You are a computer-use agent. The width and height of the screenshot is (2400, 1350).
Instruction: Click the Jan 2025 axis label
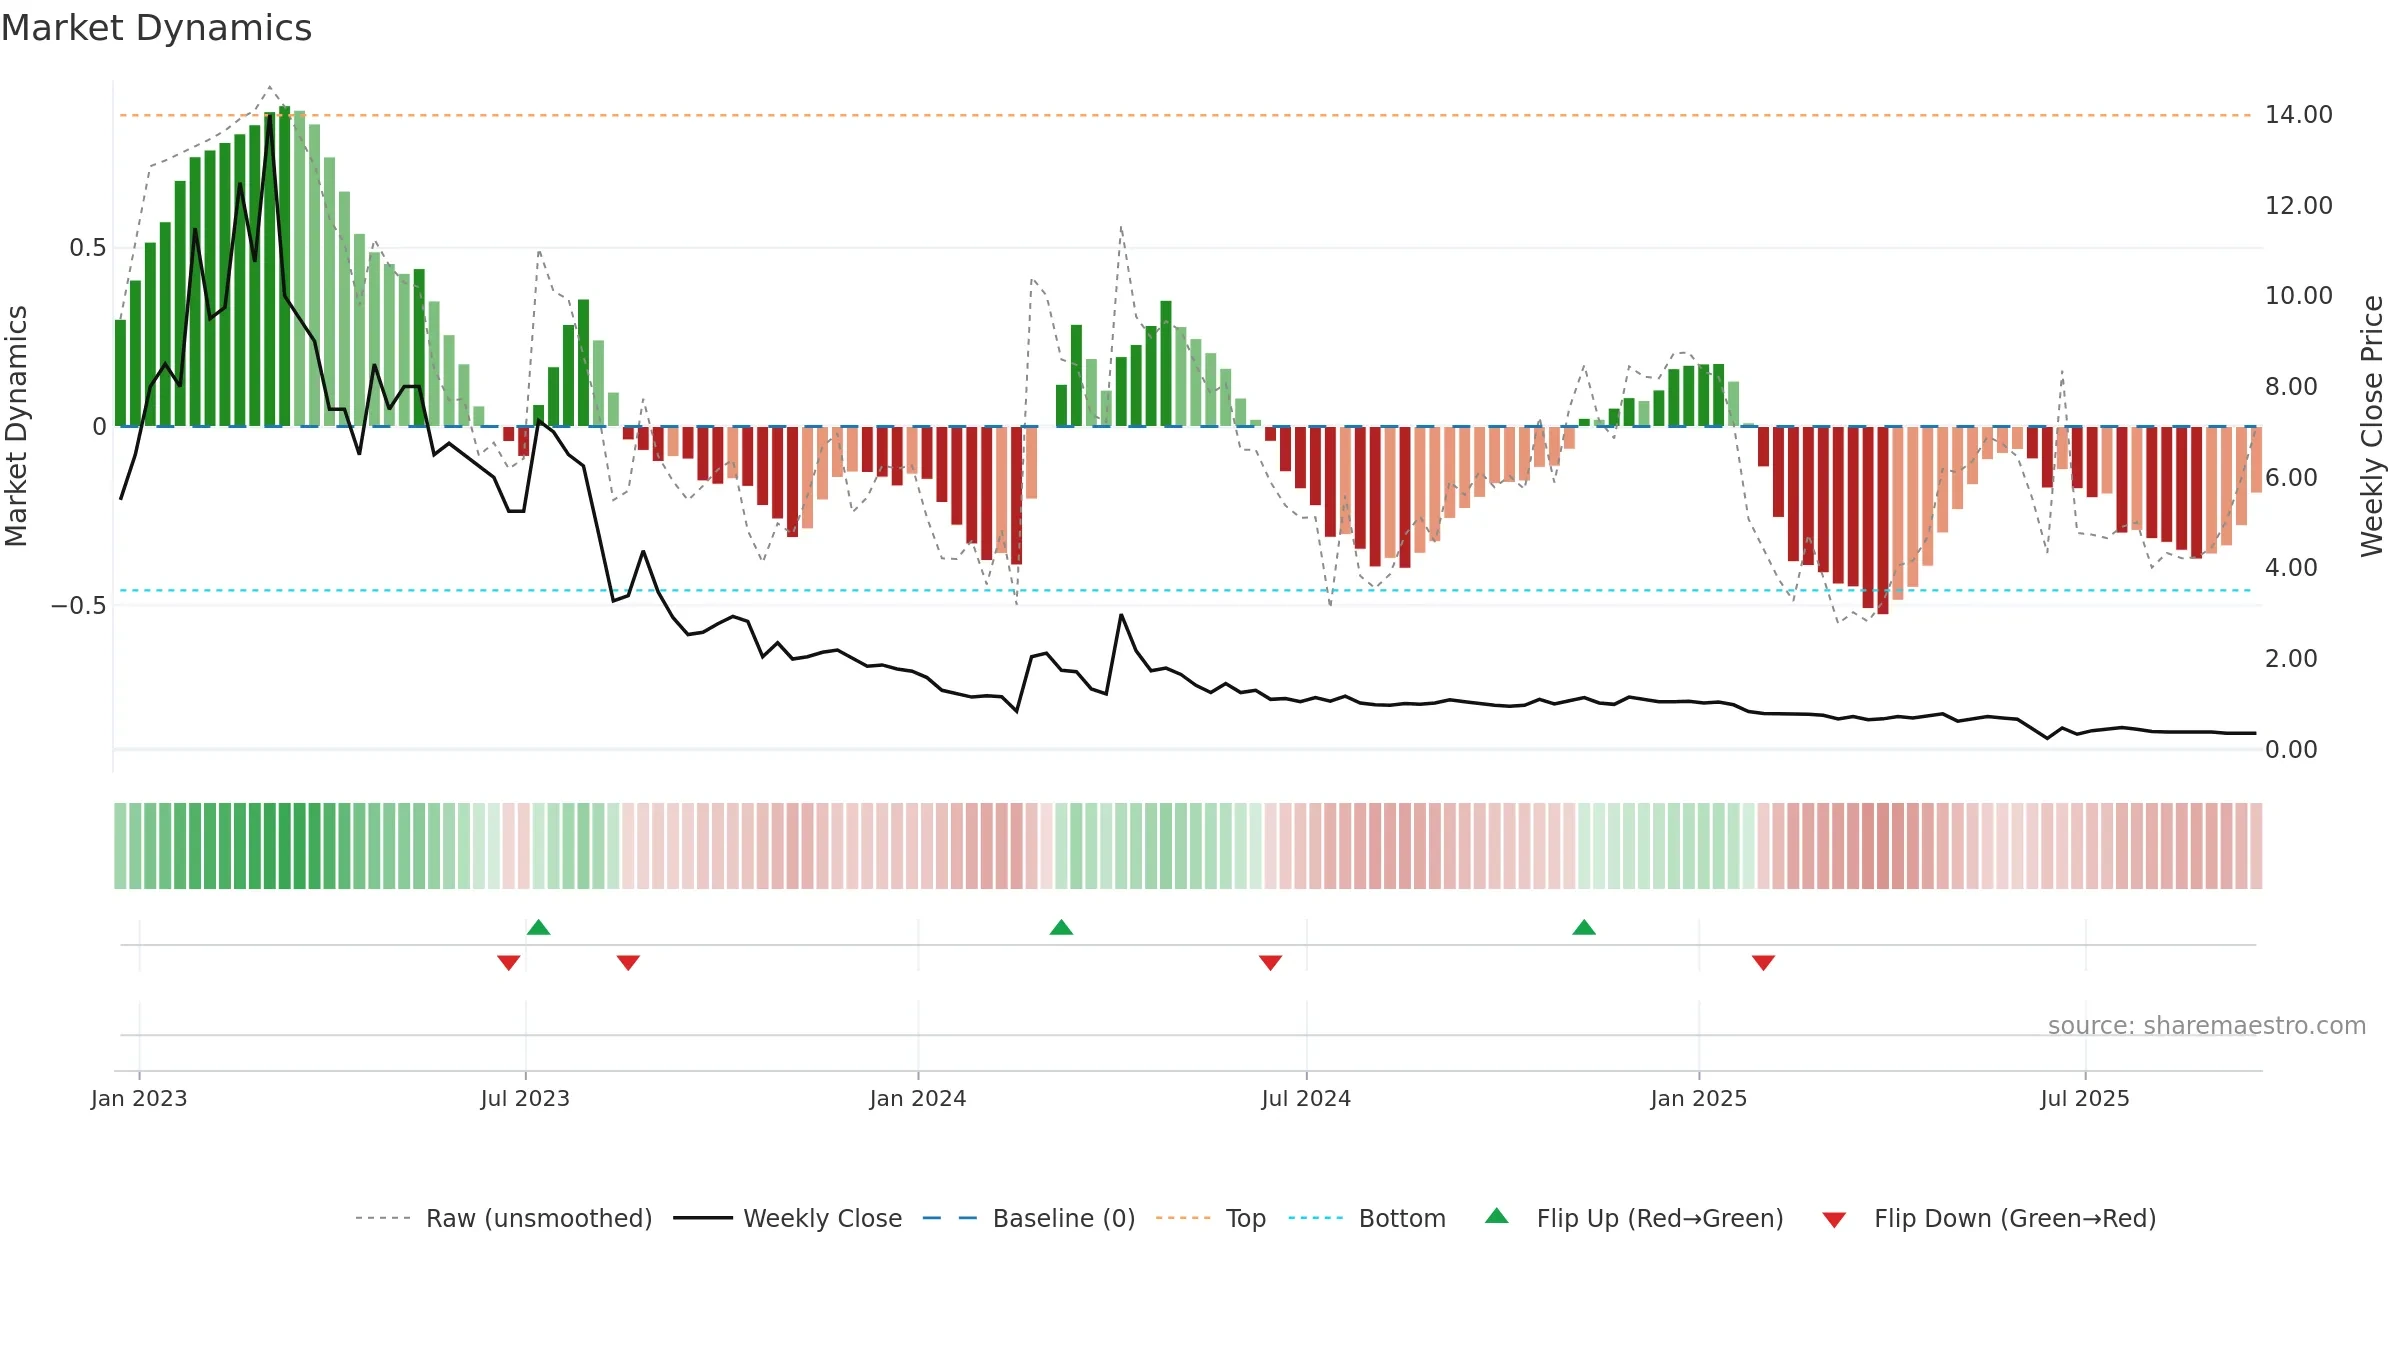point(1699,1098)
